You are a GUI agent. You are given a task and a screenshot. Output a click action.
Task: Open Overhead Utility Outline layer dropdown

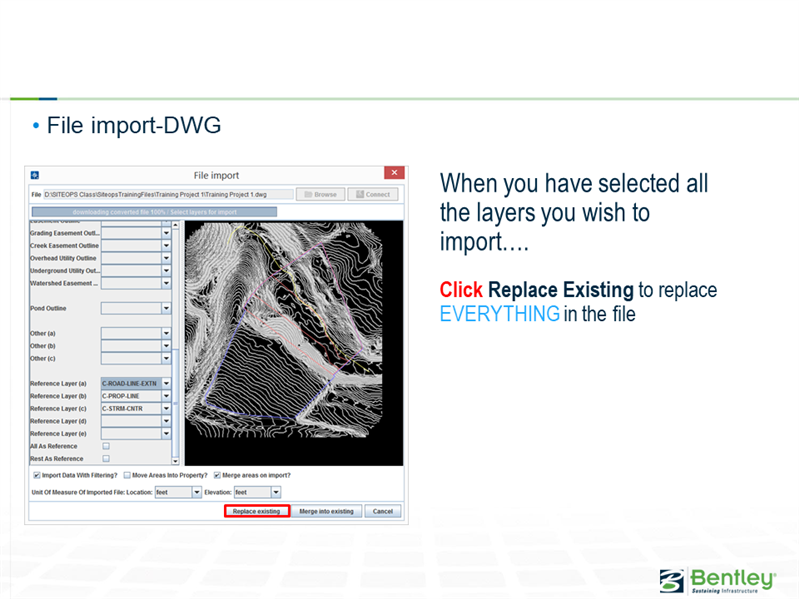pyautogui.click(x=166, y=258)
